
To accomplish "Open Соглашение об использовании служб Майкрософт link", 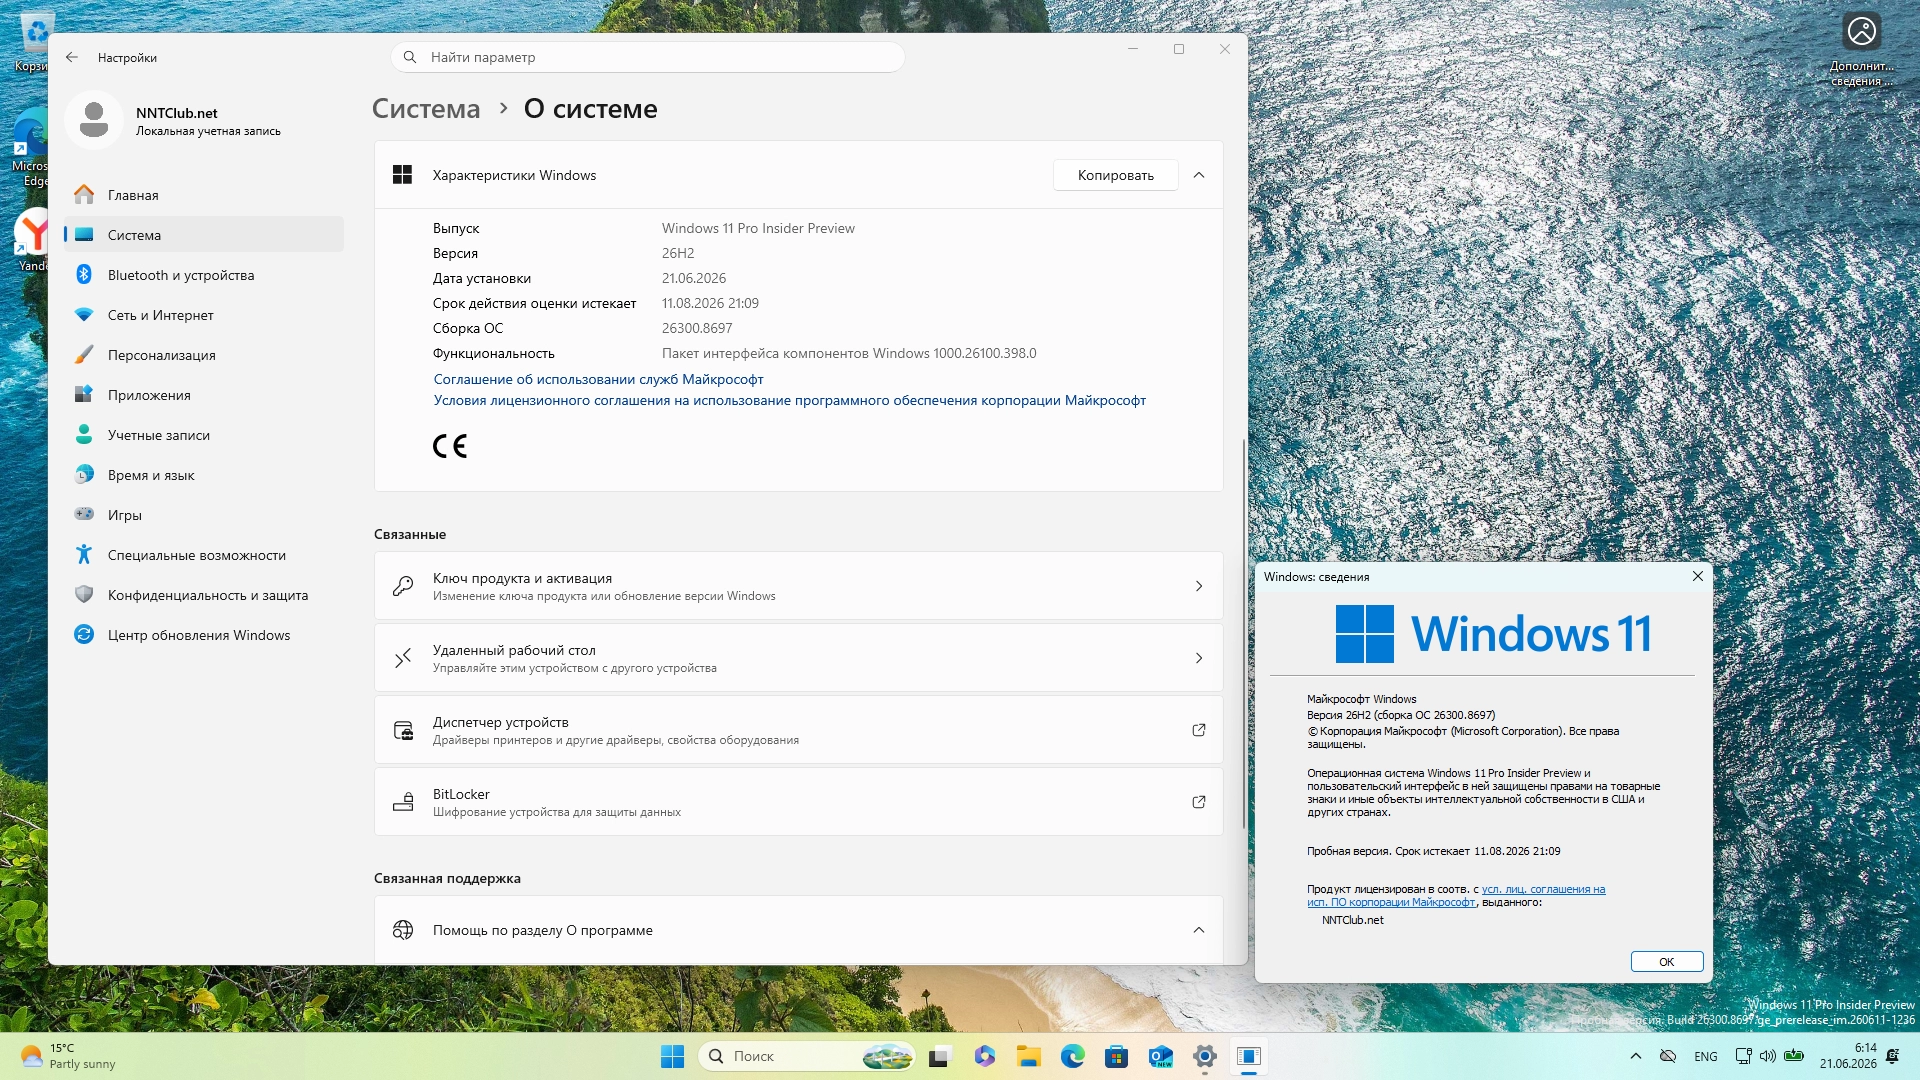I will pos(598,379).
